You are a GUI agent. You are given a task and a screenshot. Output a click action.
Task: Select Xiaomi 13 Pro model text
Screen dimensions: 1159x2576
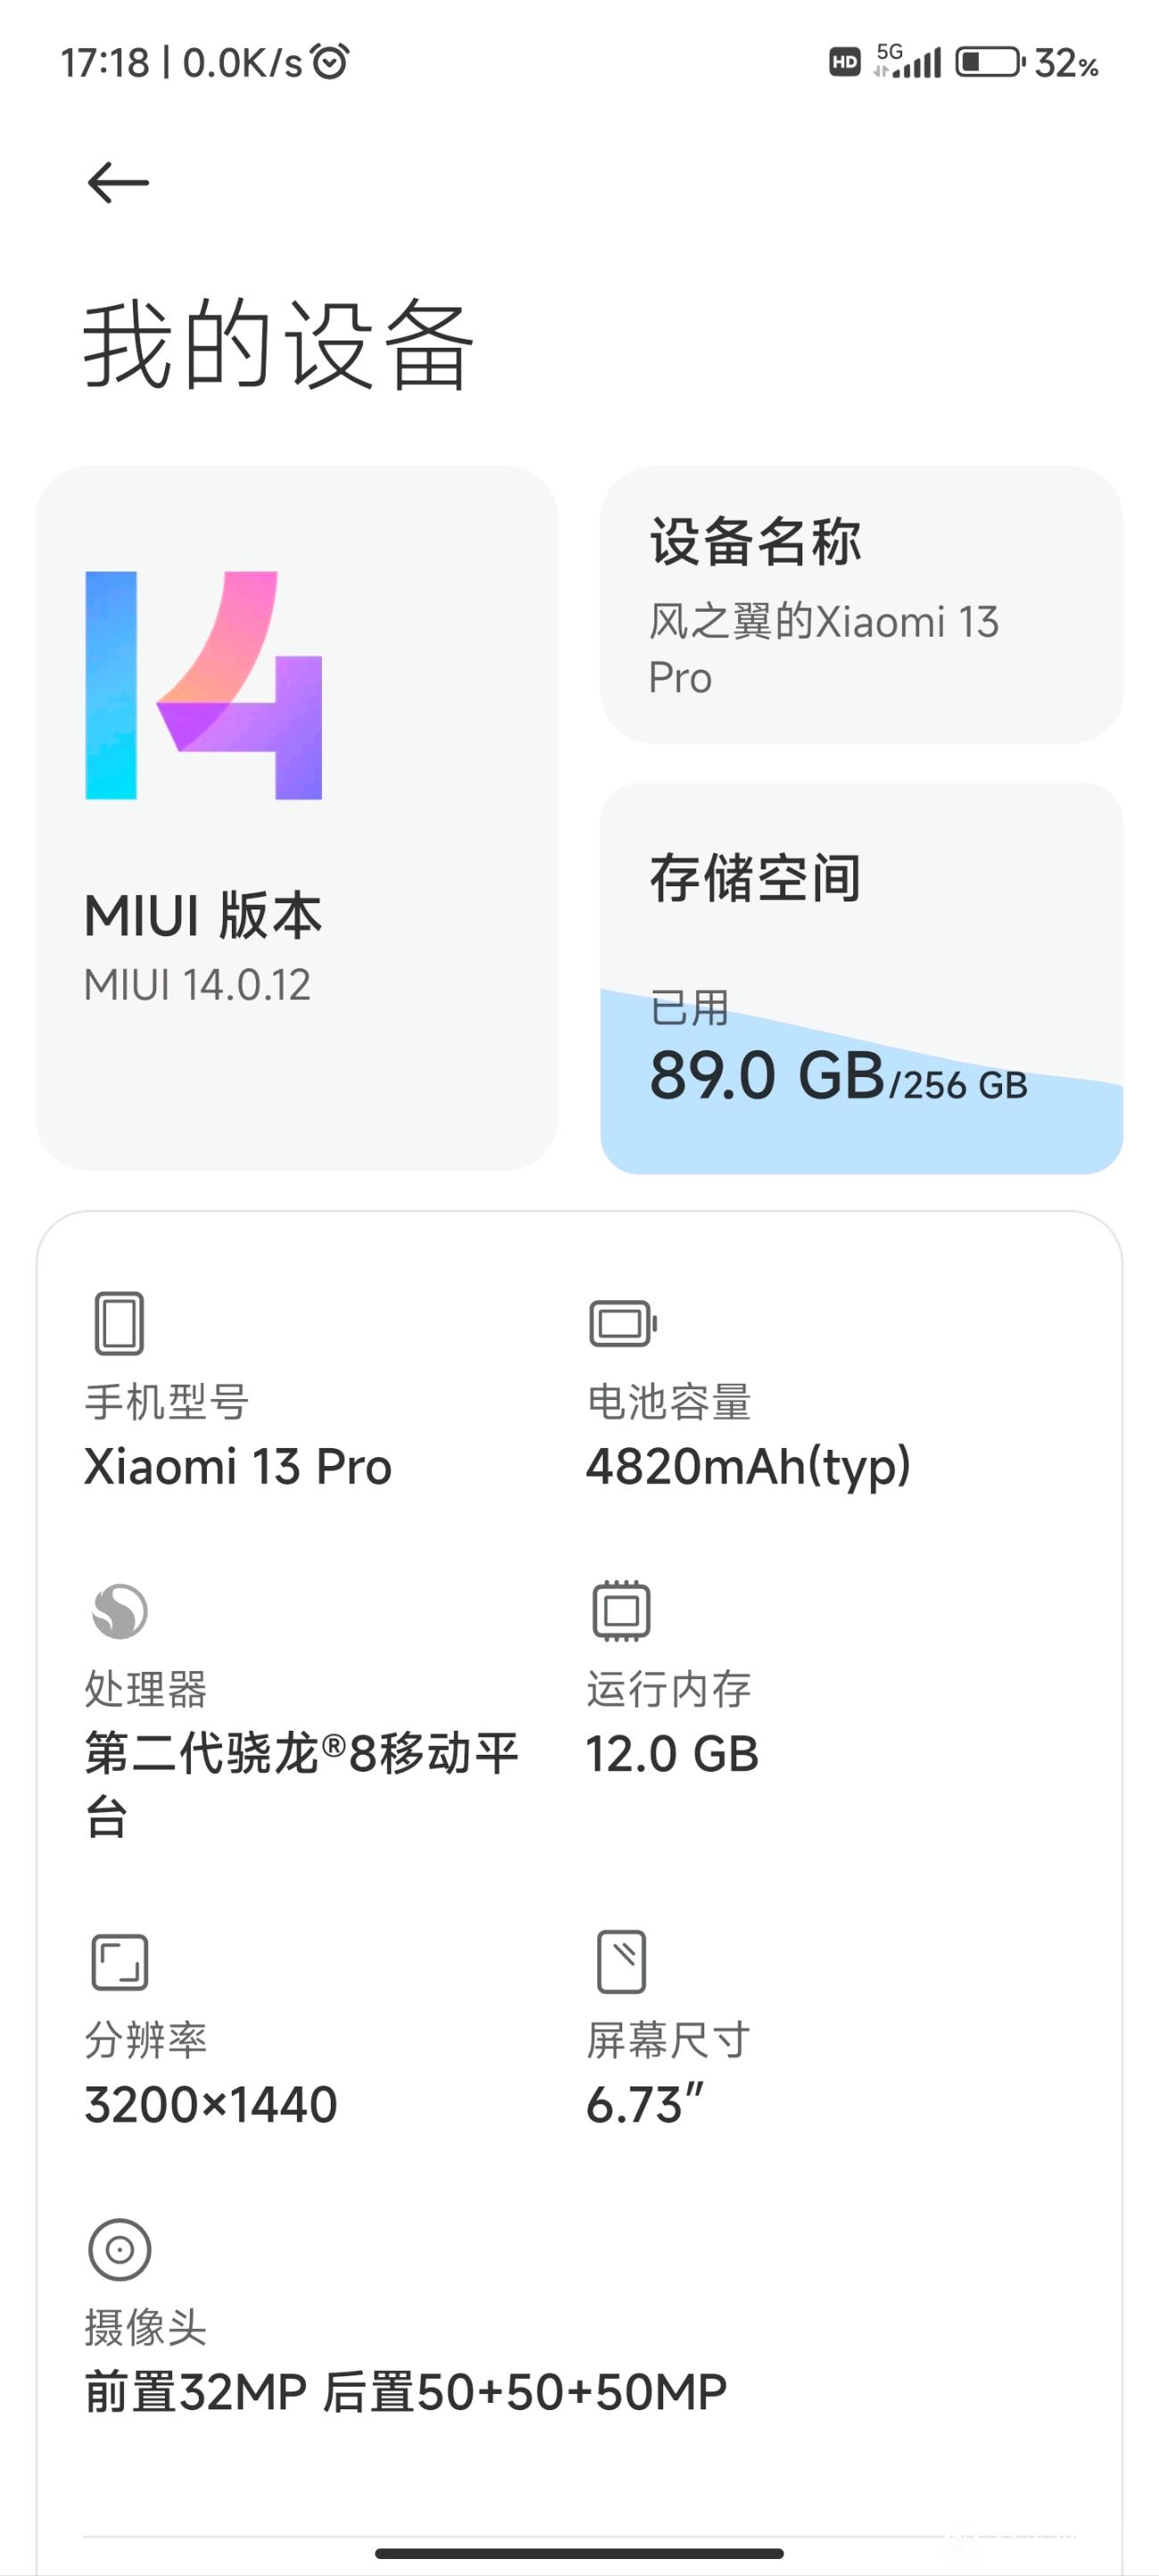238,1467
